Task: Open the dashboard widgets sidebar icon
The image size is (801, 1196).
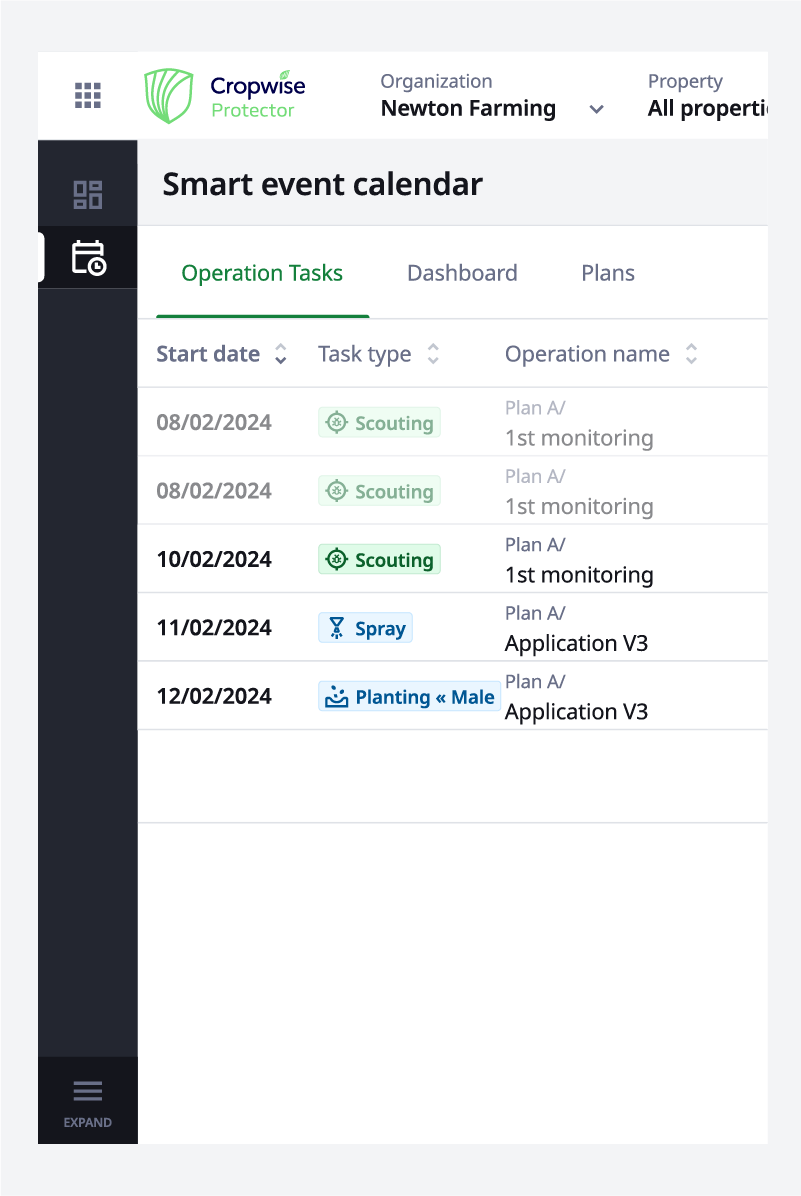Action: 88,195
